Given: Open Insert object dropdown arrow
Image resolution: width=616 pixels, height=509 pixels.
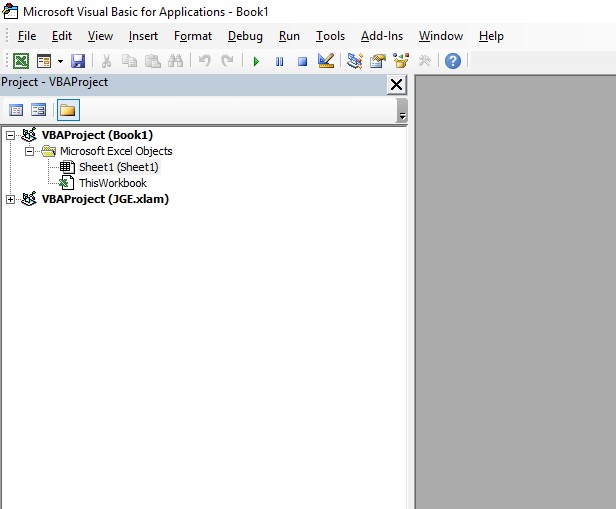Looking at the screenshot, I should click(x=60, y=61).
